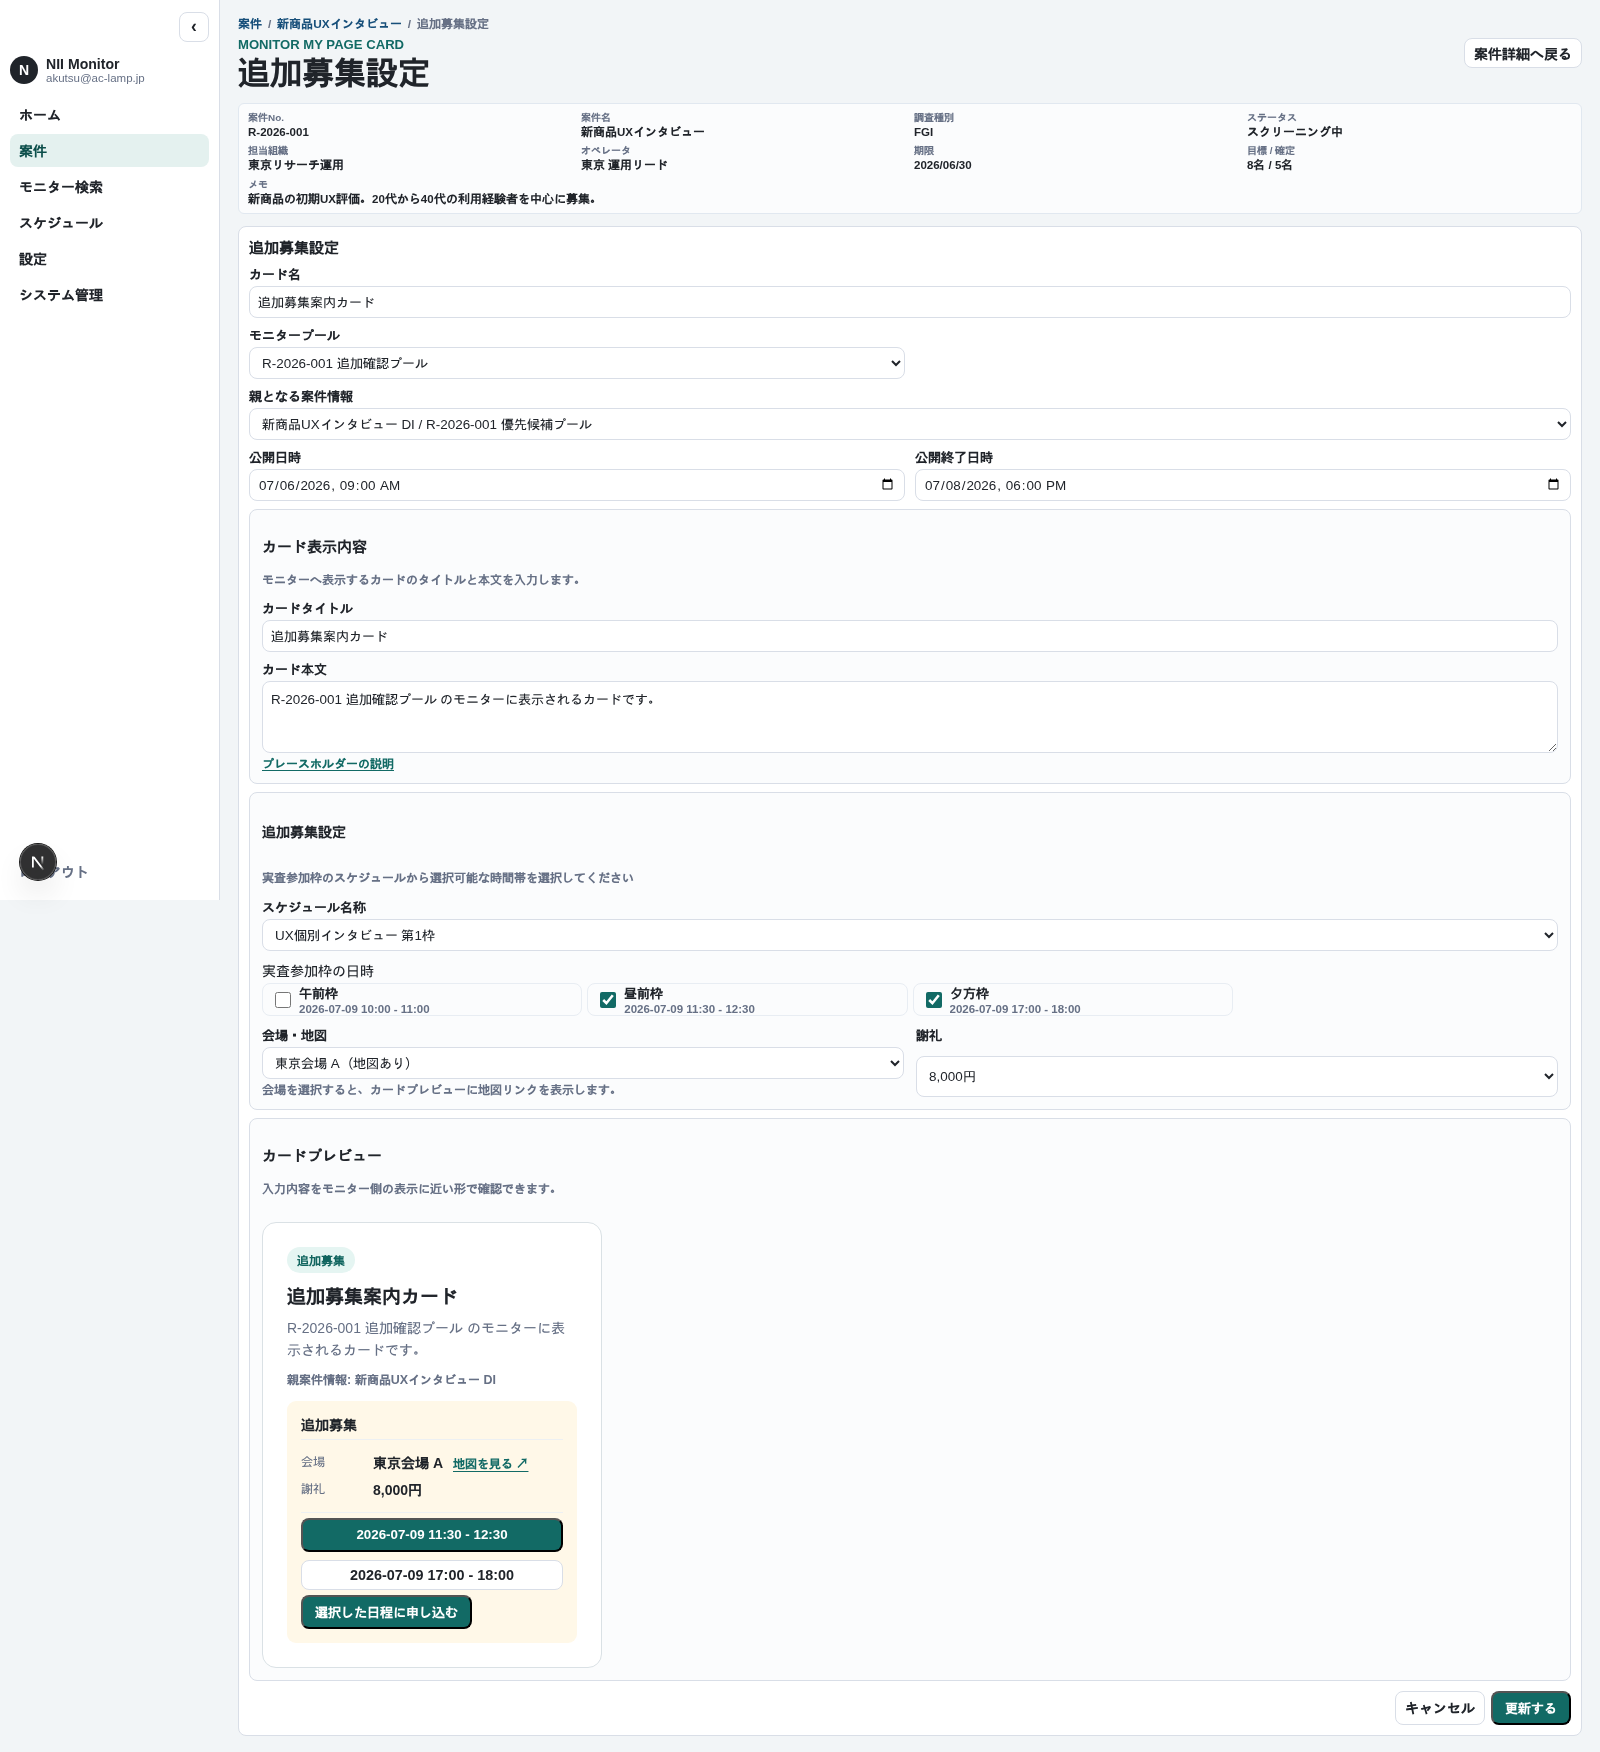Go to ホーム in the sidebar

109,115
